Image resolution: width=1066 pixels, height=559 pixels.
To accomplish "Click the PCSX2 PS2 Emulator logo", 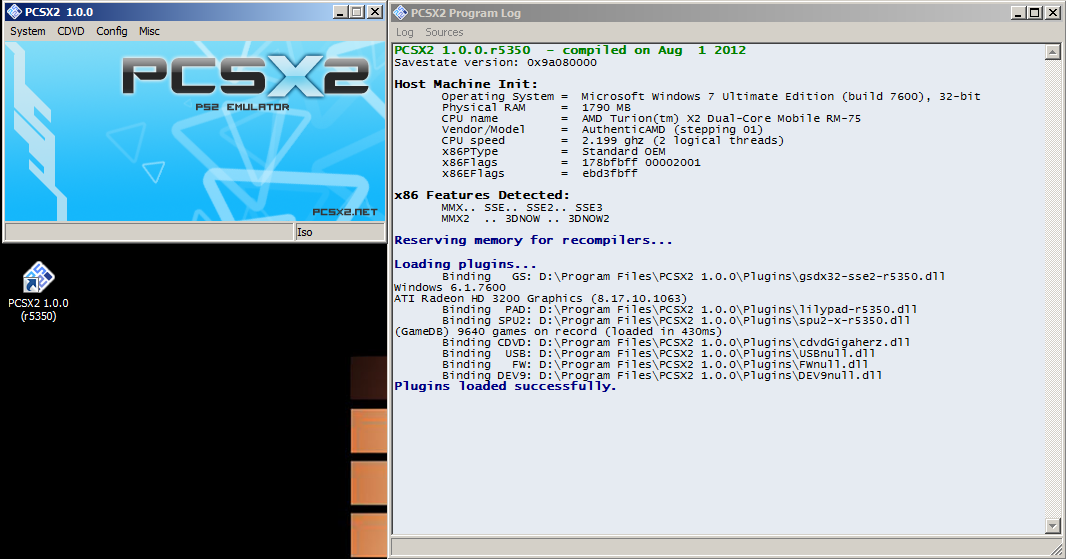I will (x=245, y=83).
